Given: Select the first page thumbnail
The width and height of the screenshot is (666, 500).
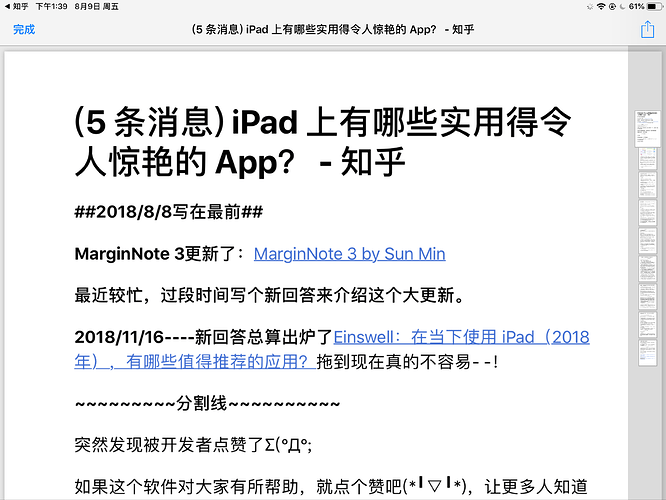Looking at the screenshot, I should [x=647, y=129].
